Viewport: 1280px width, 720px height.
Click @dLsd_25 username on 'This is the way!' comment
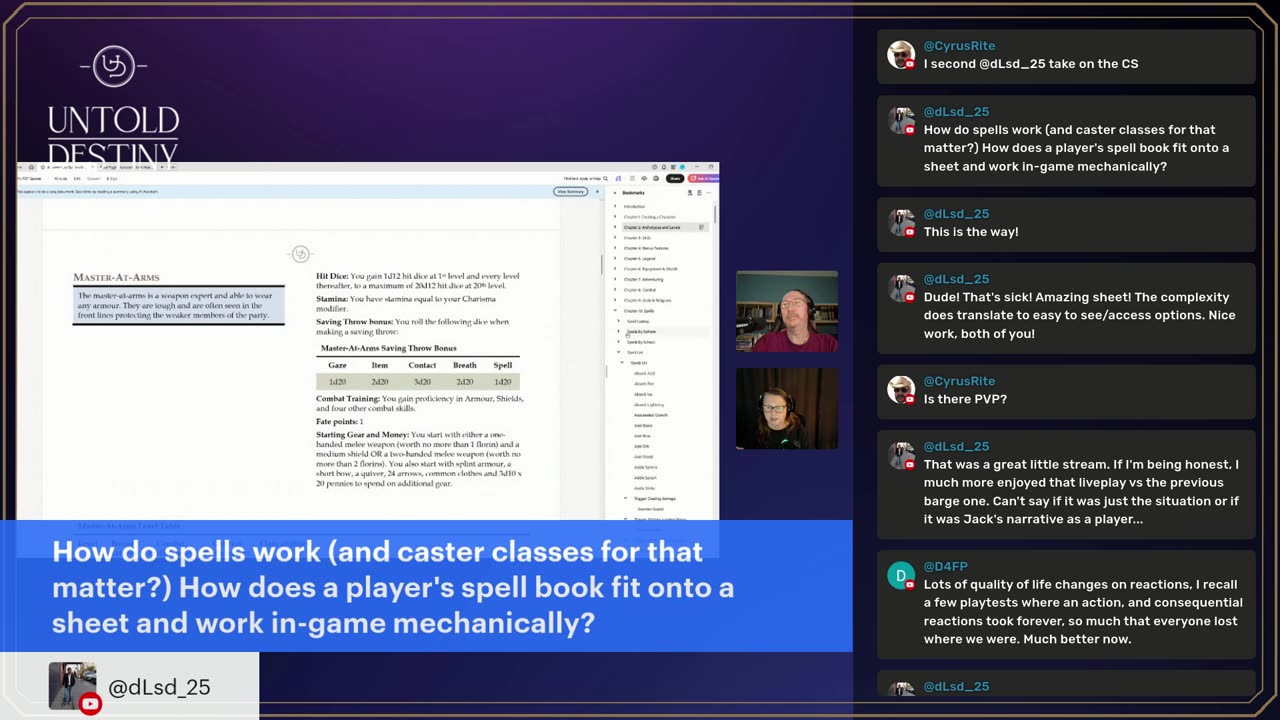coord(956,214)
